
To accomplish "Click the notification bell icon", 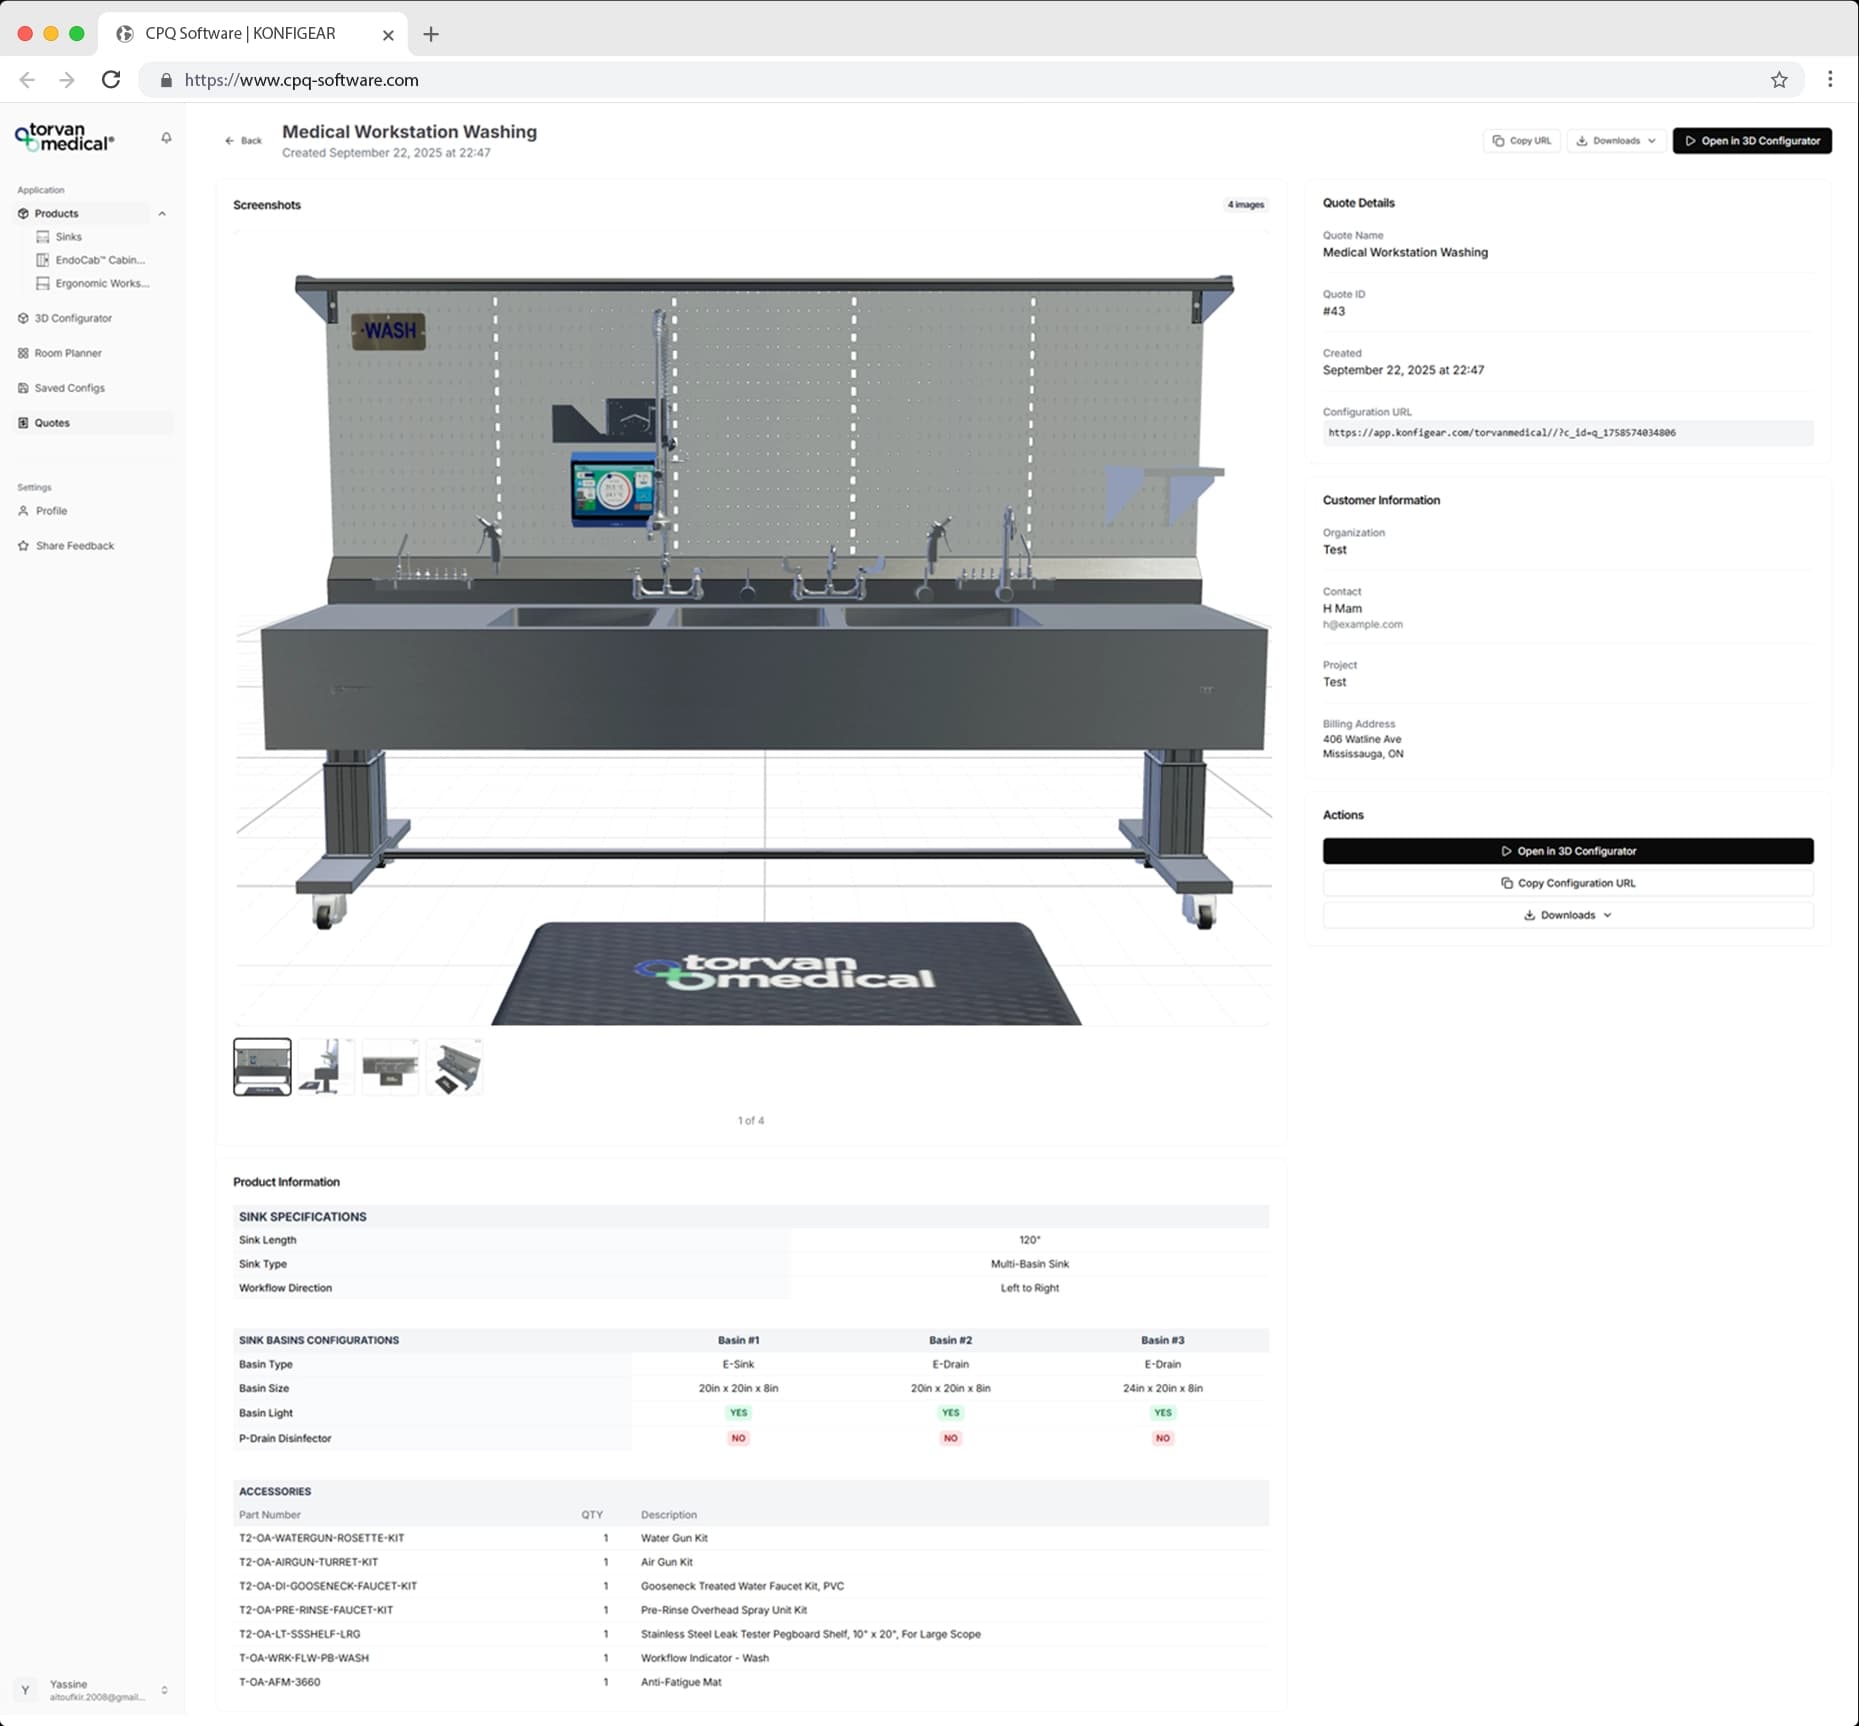I will [x=166, y=138].
